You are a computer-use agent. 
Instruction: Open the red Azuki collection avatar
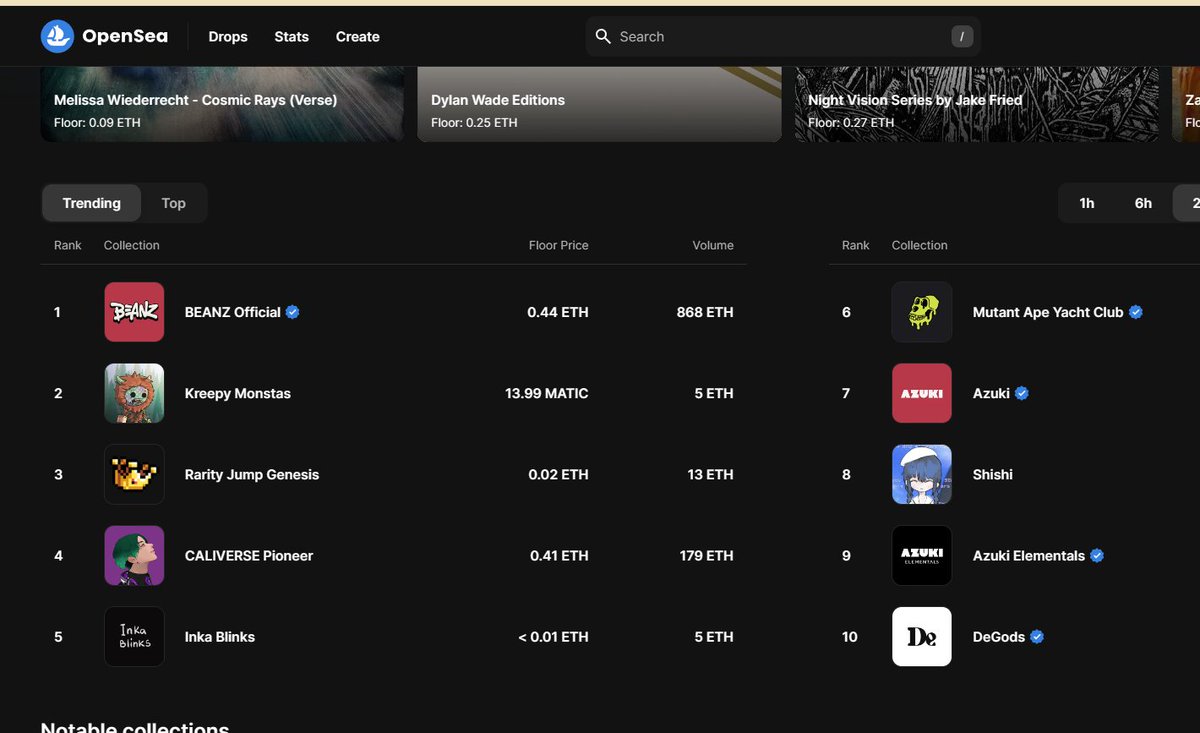[x=922, y=393]
